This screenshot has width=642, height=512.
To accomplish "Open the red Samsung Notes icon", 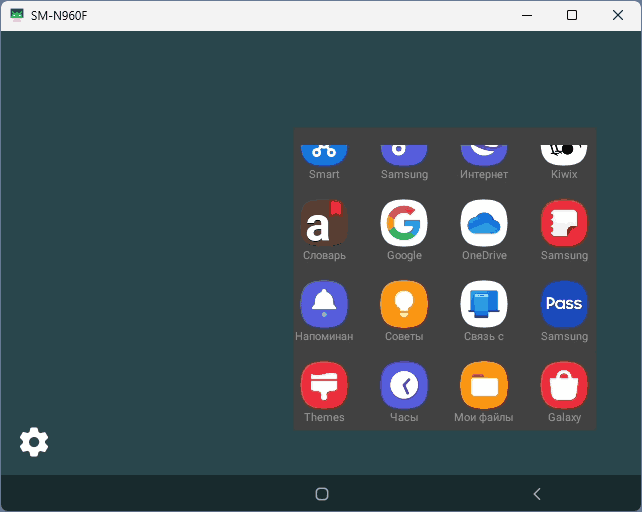I will 564,223.
